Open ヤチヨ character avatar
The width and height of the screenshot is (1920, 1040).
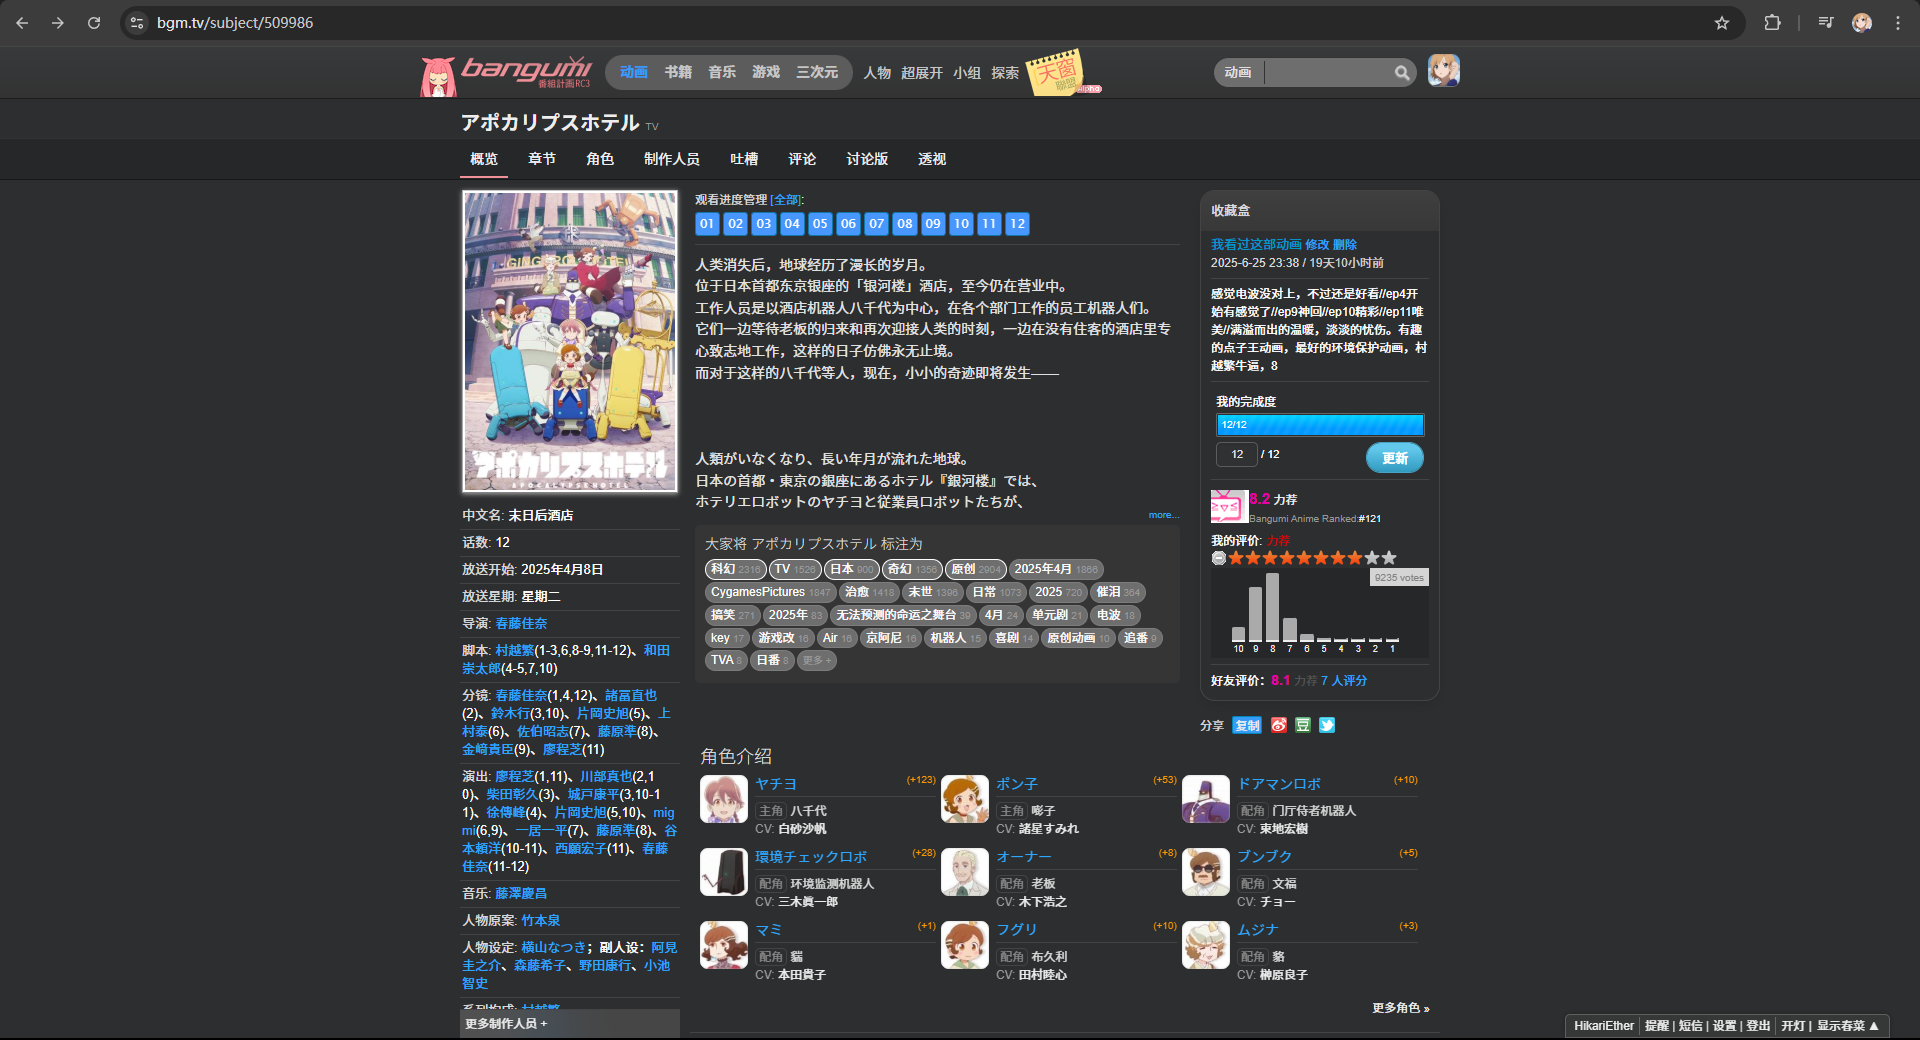[x=724, y=799]
